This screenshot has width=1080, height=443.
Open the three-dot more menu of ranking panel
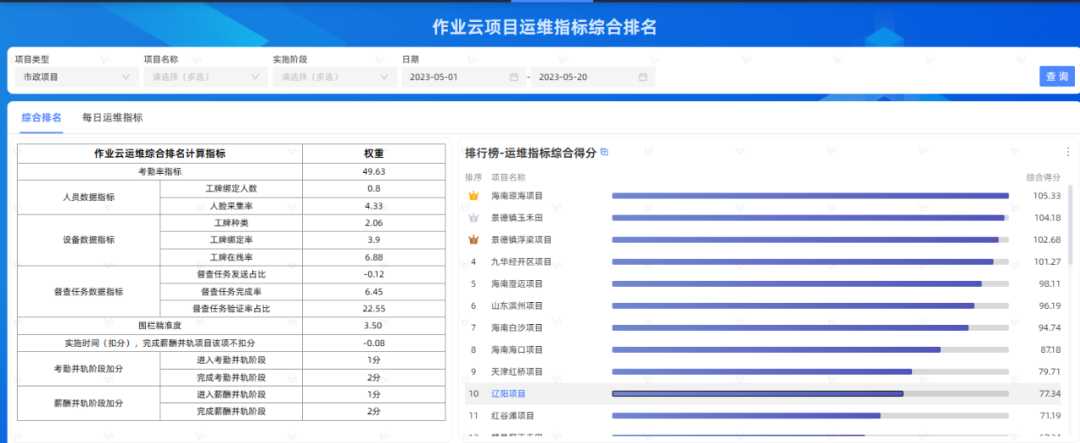1067,153
